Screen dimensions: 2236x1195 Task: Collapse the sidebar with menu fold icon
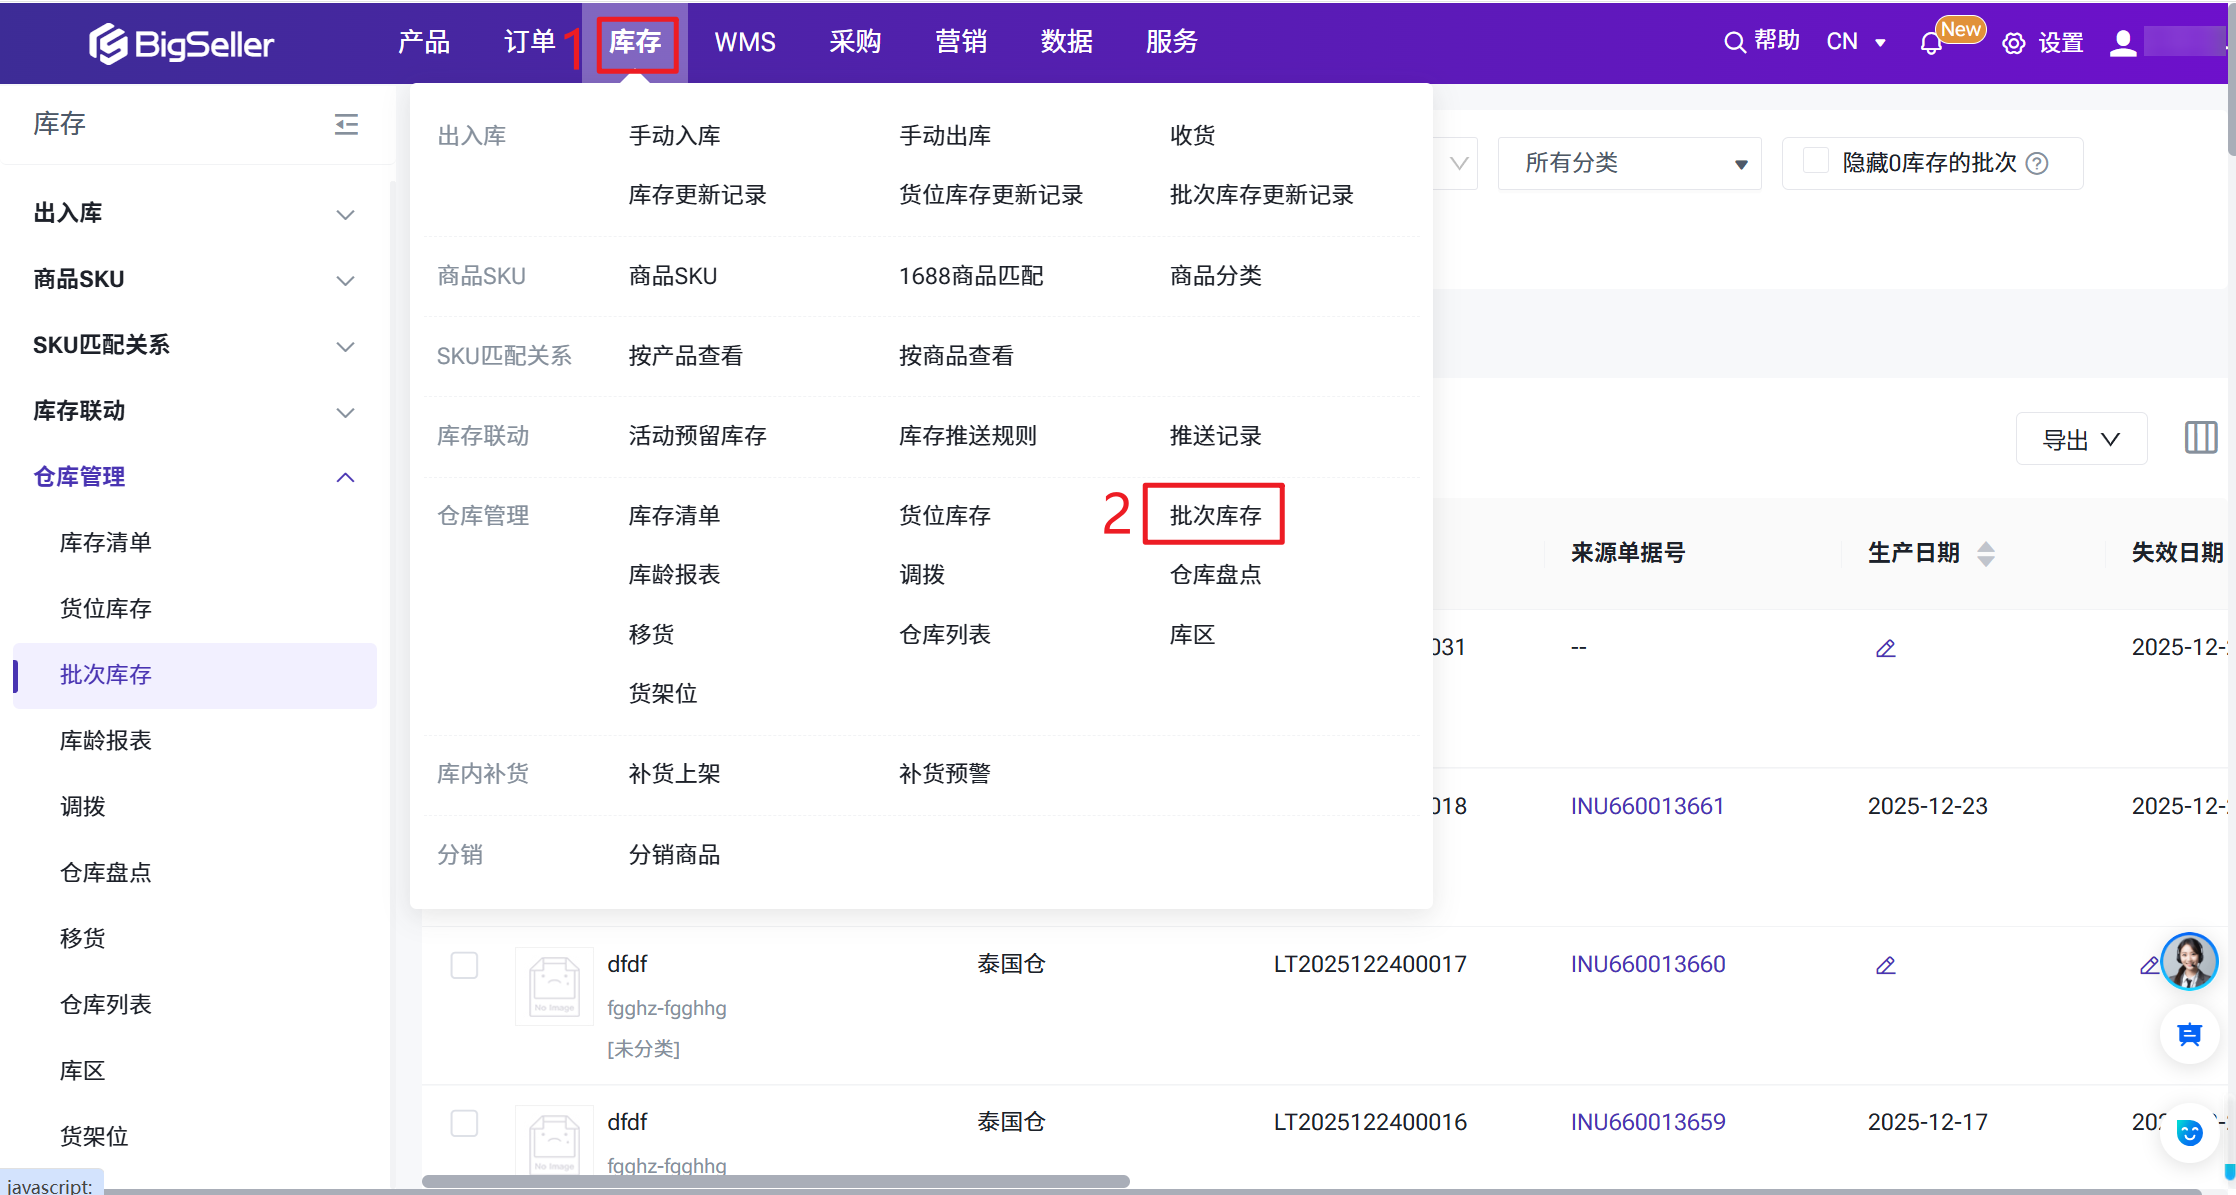[x=346, y=124]
